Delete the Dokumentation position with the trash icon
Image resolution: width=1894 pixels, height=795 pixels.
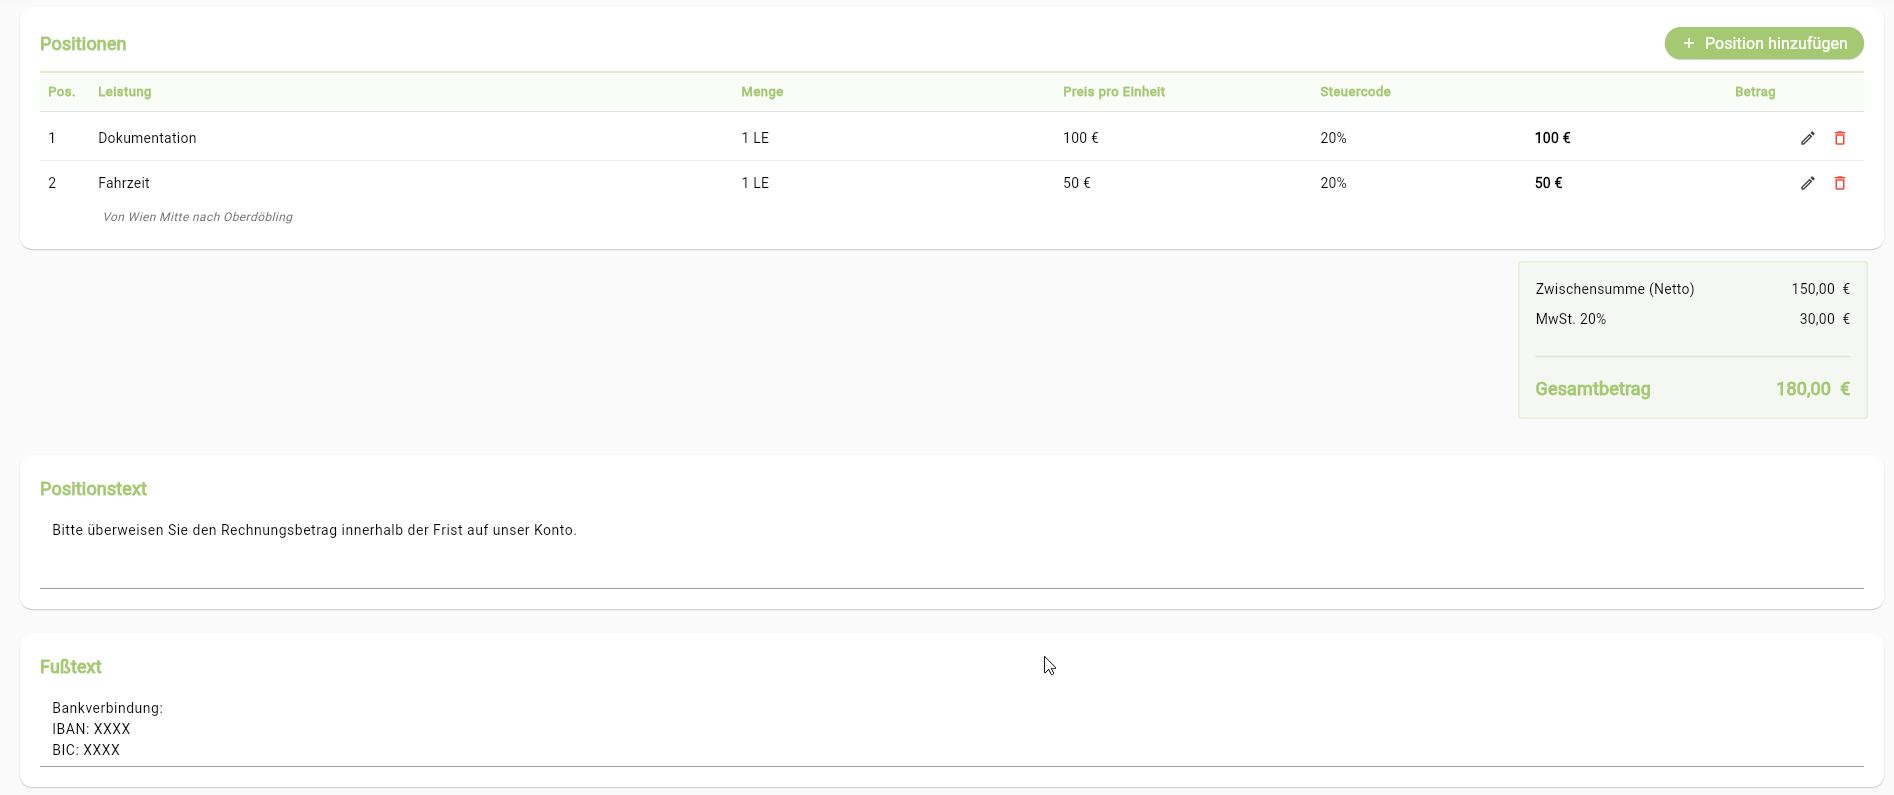pyautogui.click(x=1839, y=138)
